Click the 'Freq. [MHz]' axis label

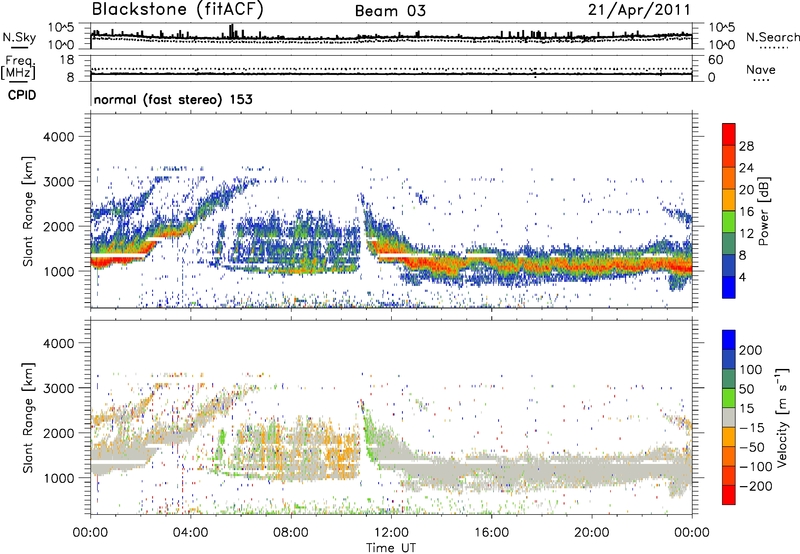pyautogui.click(x=19, y=67)
